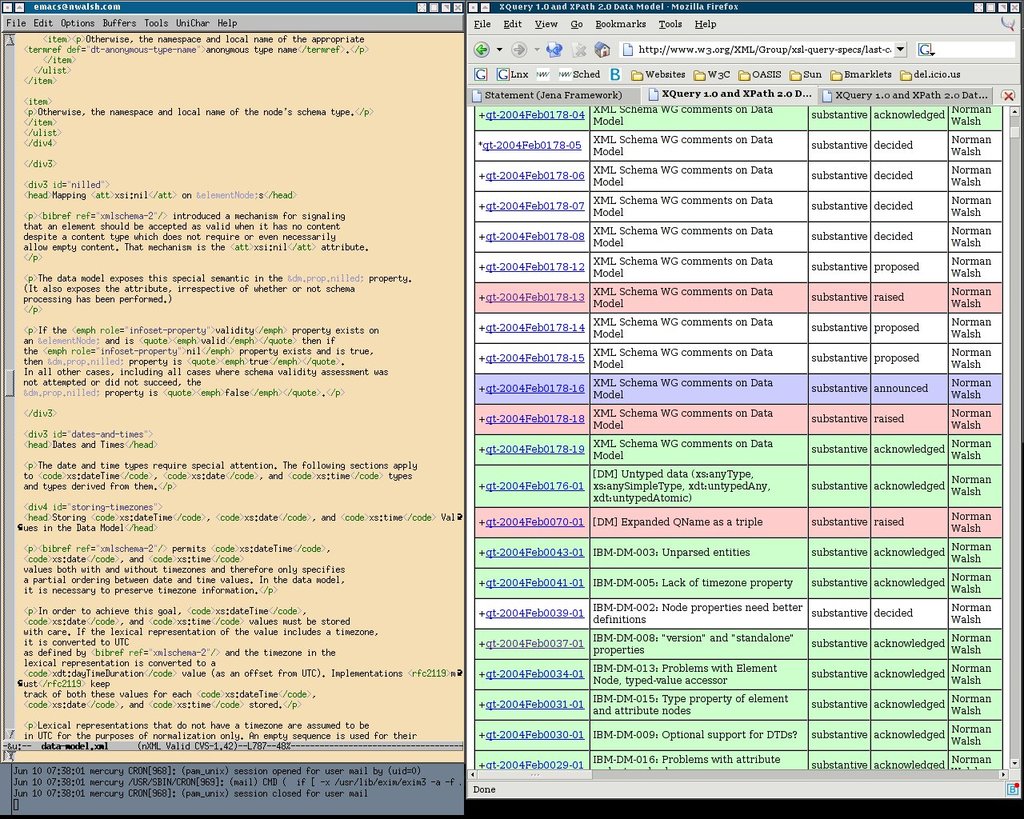Open the Websites bookmark folder
The image size is (1024, 819).
point(658,74)
